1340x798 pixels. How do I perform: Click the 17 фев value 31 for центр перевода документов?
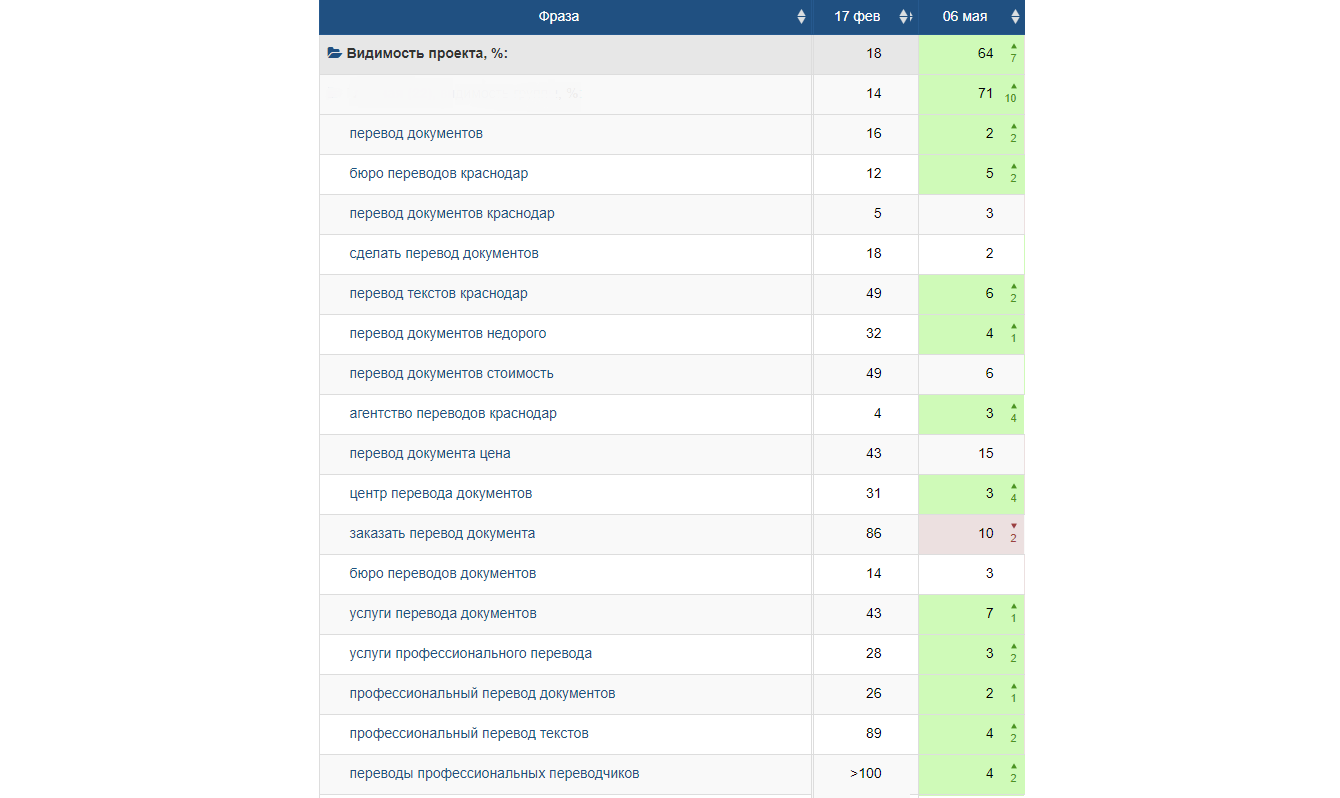(x=874, y=494)
